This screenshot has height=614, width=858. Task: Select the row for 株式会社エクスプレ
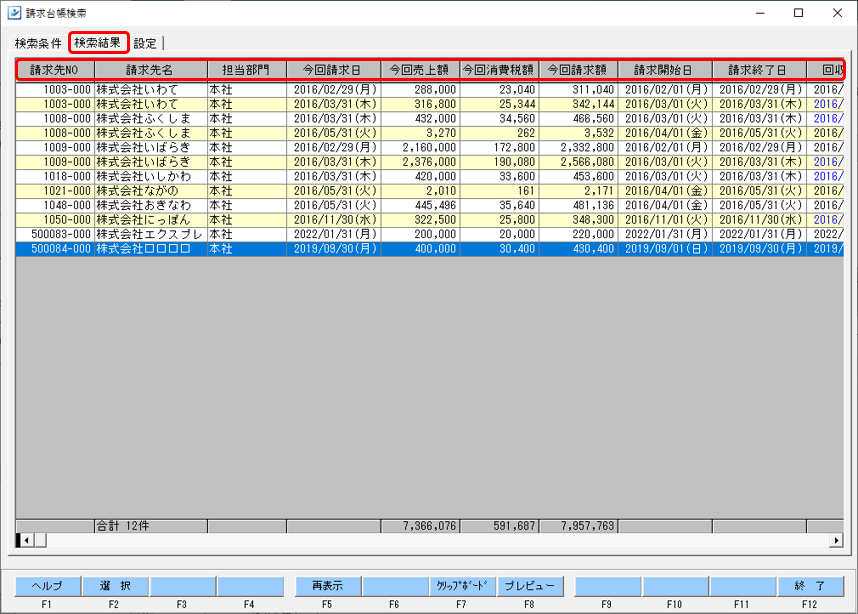pos(430,234)
